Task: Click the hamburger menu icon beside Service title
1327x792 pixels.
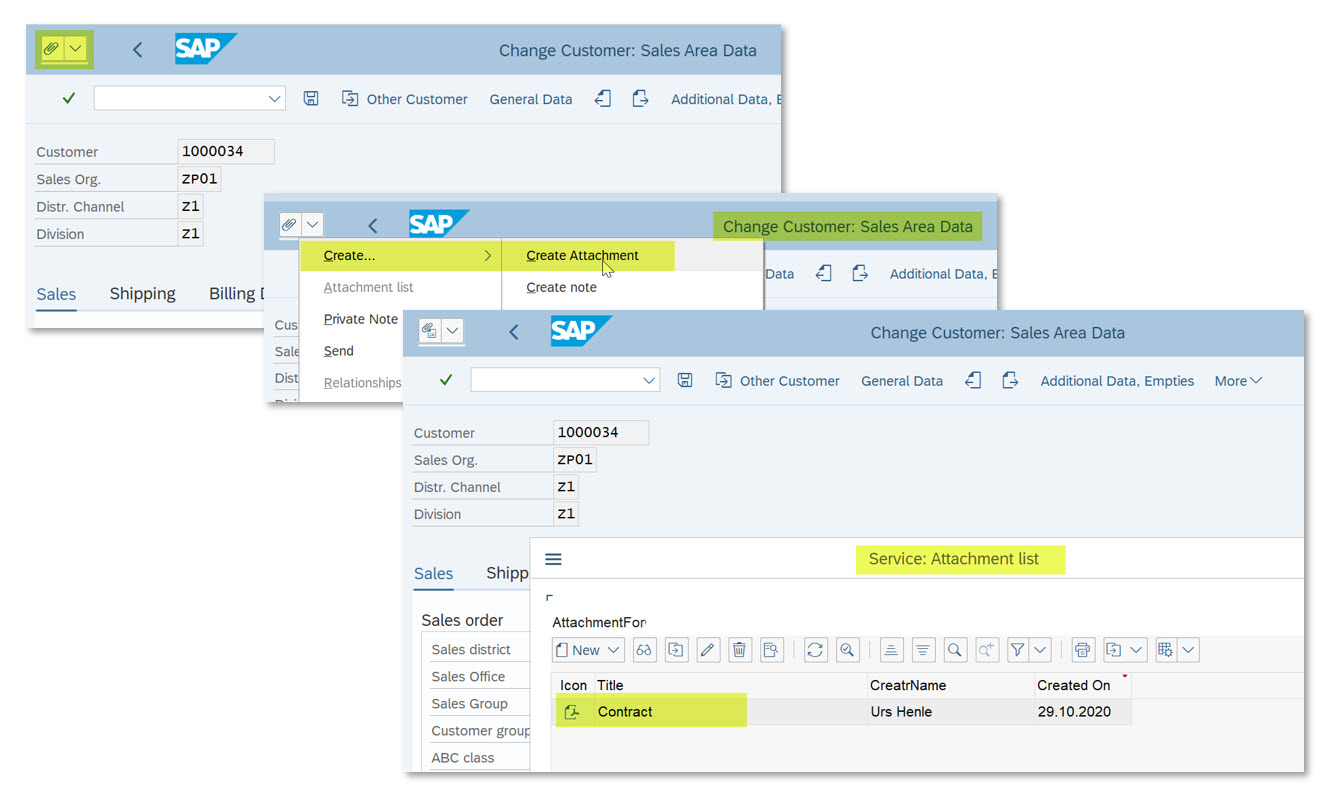Action: pos(553,559)
